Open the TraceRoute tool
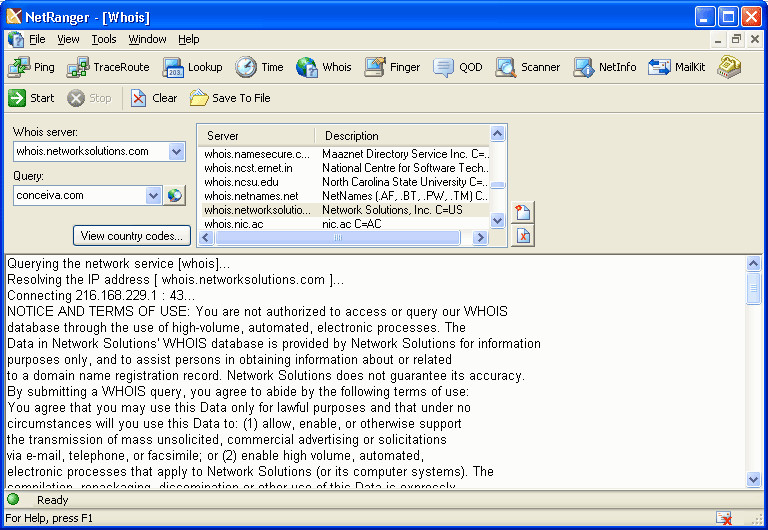Viewport: 768px width, 530px height. point(108,67)
